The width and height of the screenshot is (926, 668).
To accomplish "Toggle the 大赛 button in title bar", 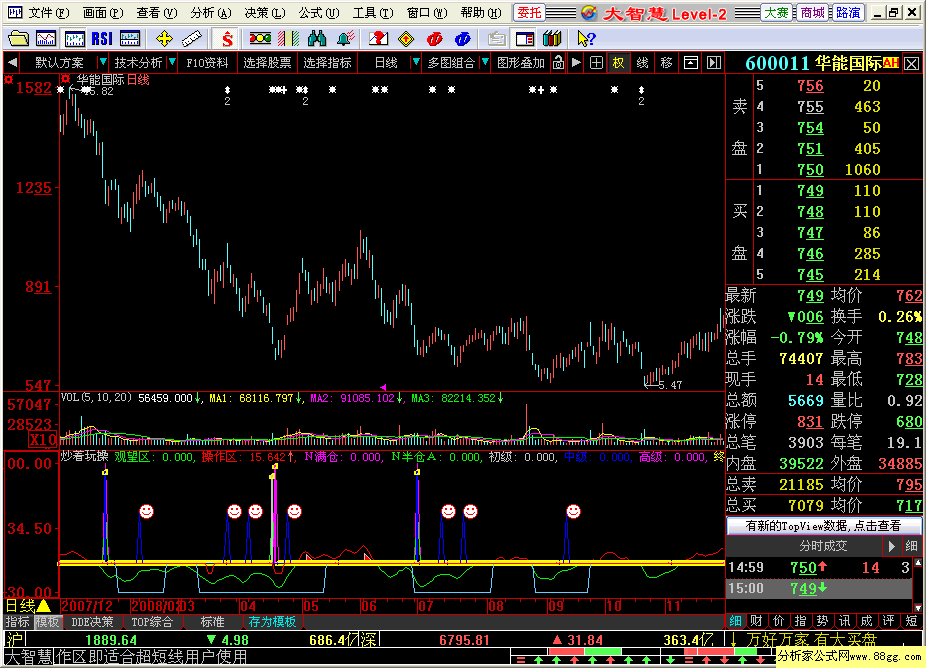I will click(x=777, y=12).
